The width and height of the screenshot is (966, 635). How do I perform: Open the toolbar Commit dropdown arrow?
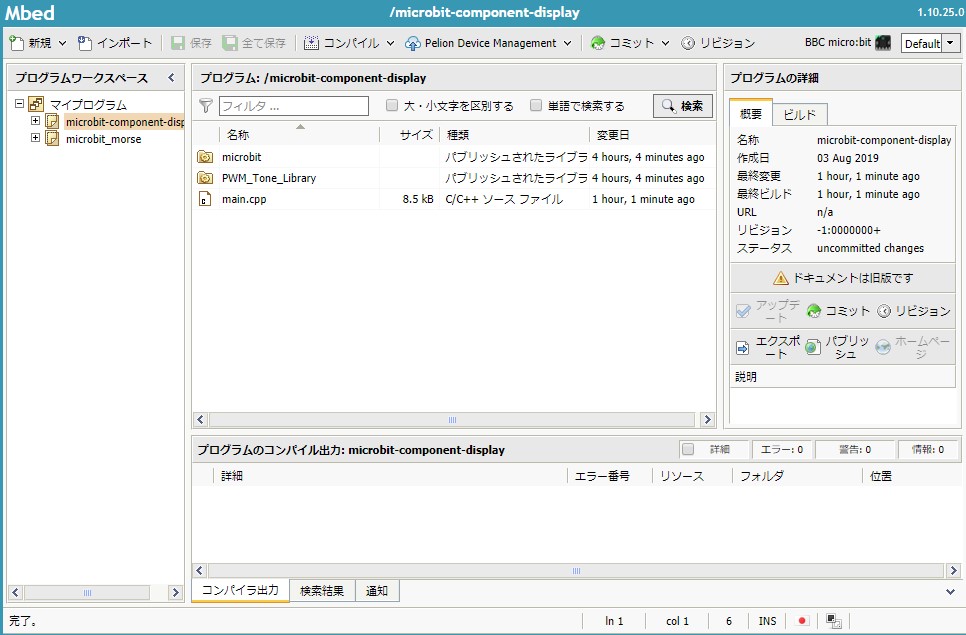point(665,44)
